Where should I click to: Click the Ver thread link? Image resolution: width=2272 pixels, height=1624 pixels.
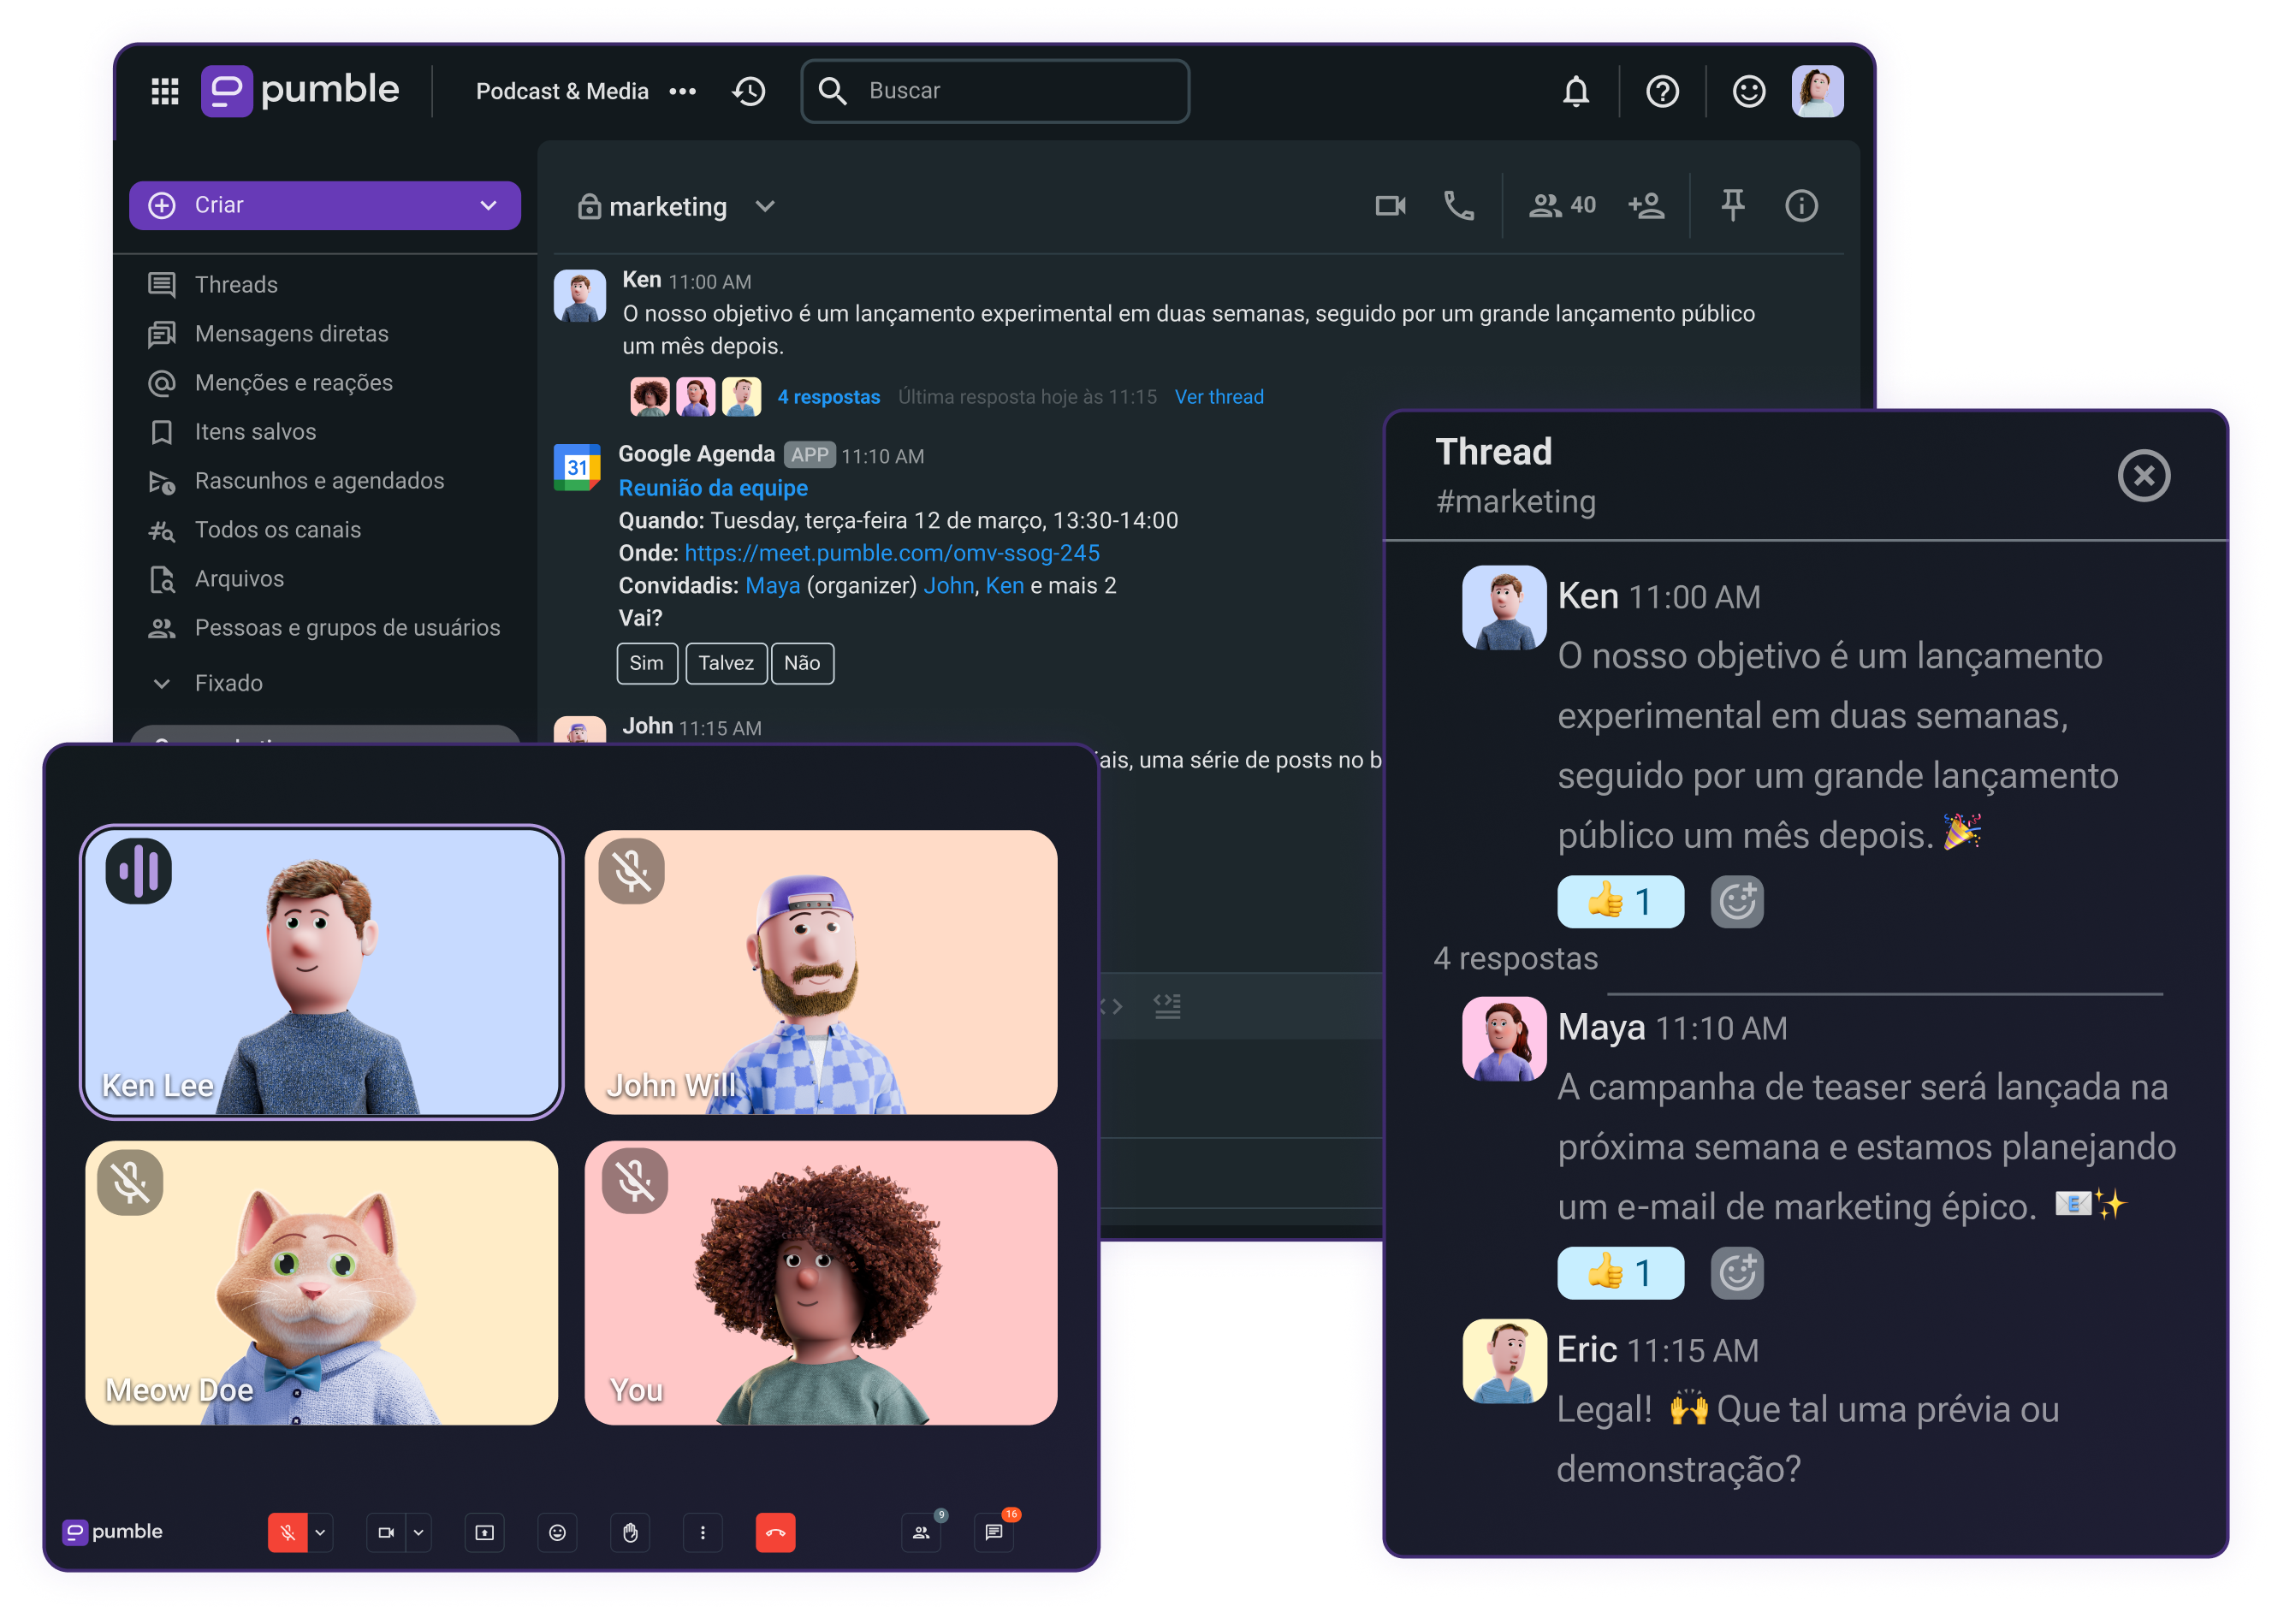click(1218, 397)
